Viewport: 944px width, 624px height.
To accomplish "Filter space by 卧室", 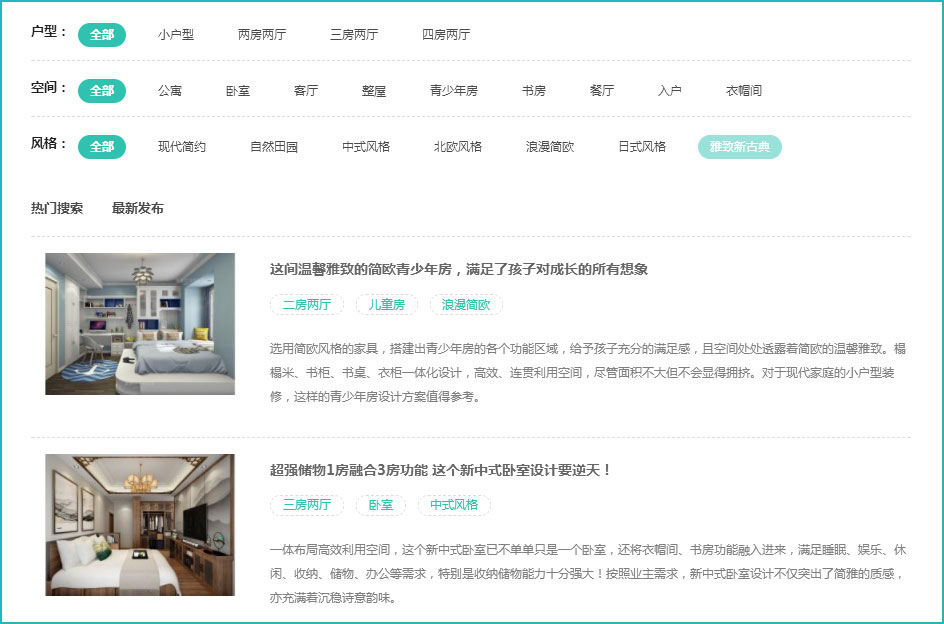I will (237, 90).
